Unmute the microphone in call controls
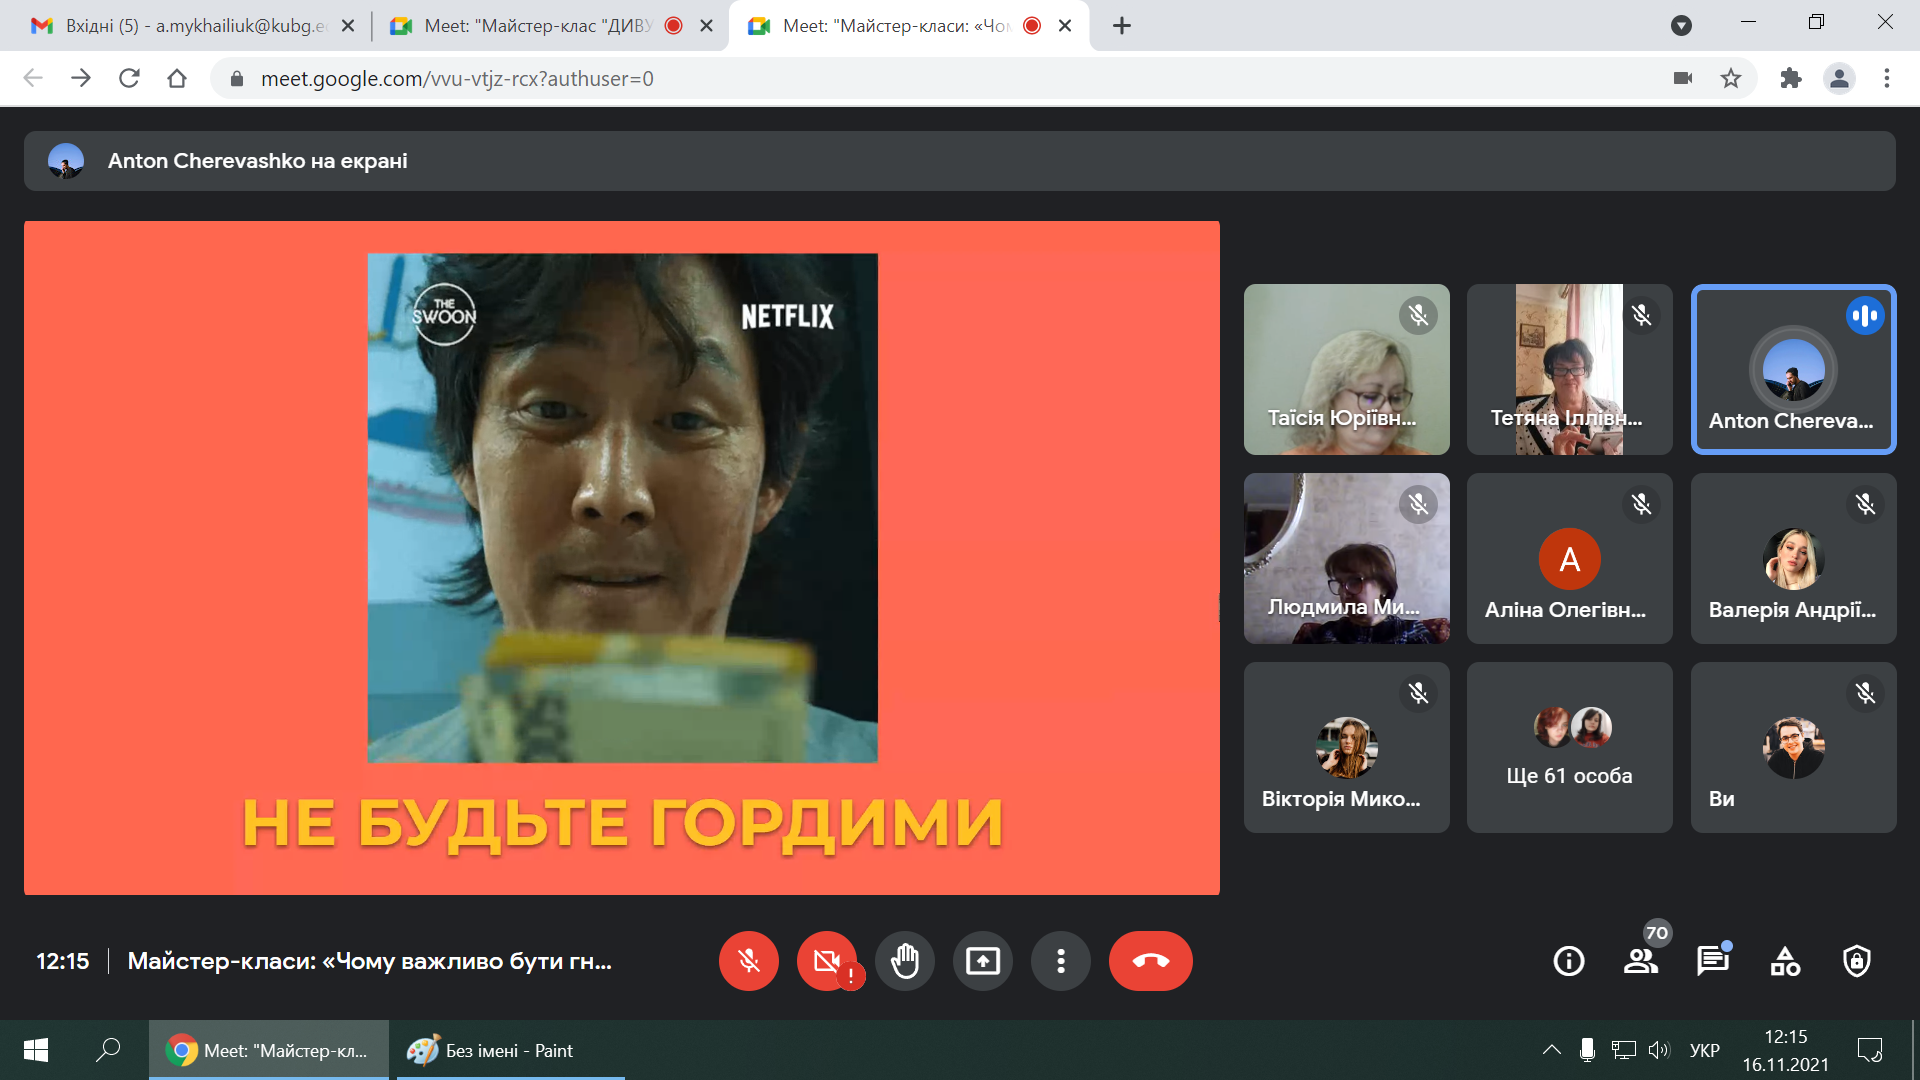 click(x=748, y=961)
